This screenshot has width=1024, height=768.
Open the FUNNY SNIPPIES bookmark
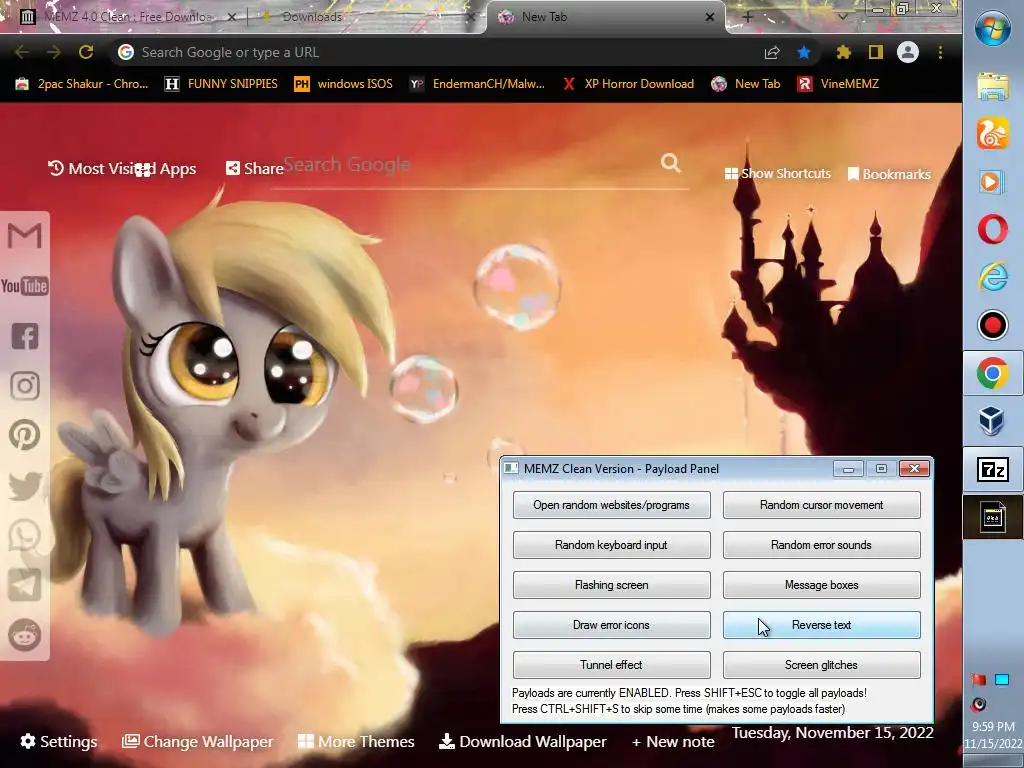(x=221, y=84)
